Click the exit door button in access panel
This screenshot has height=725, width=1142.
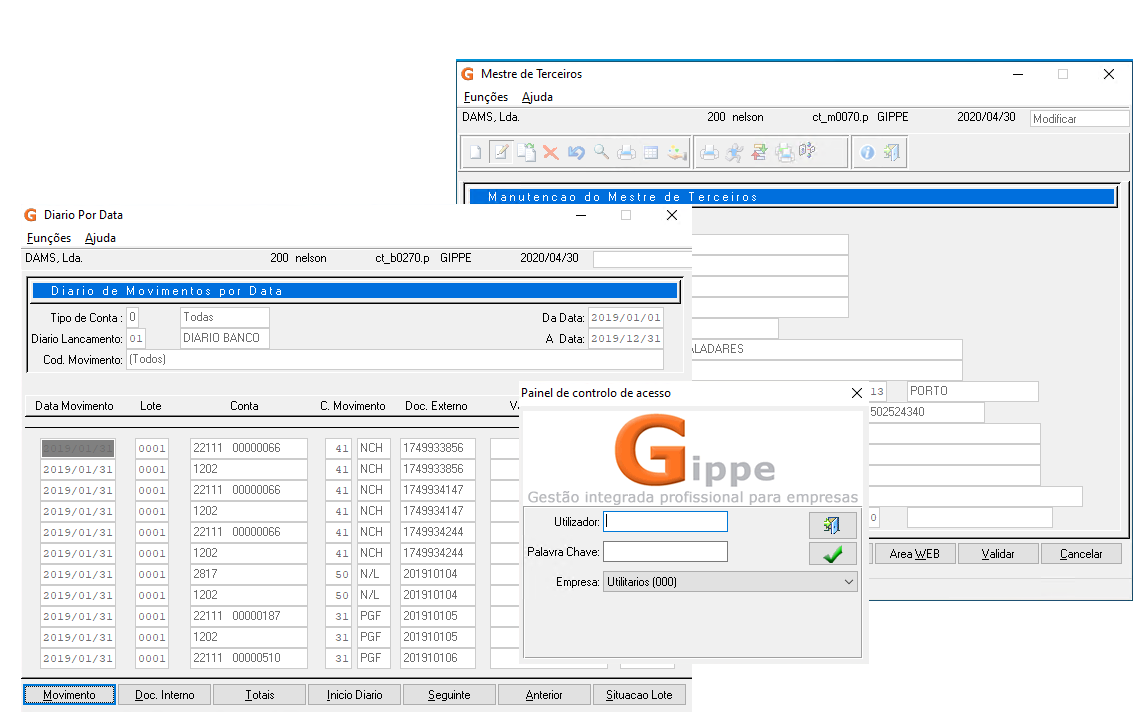tap(832, 525)
